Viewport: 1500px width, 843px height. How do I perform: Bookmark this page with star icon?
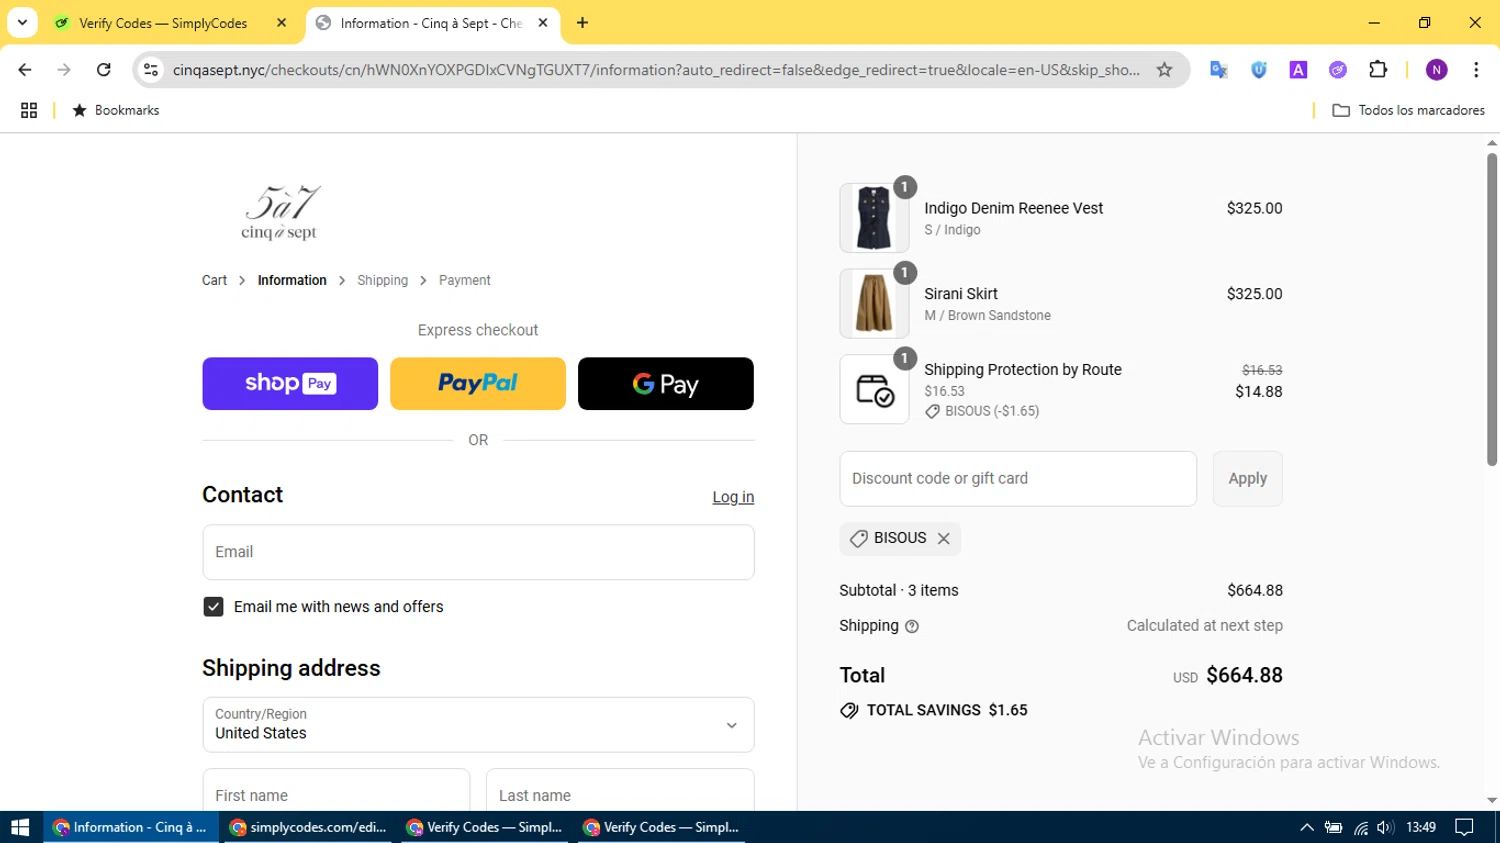(x=1164, y=70)
